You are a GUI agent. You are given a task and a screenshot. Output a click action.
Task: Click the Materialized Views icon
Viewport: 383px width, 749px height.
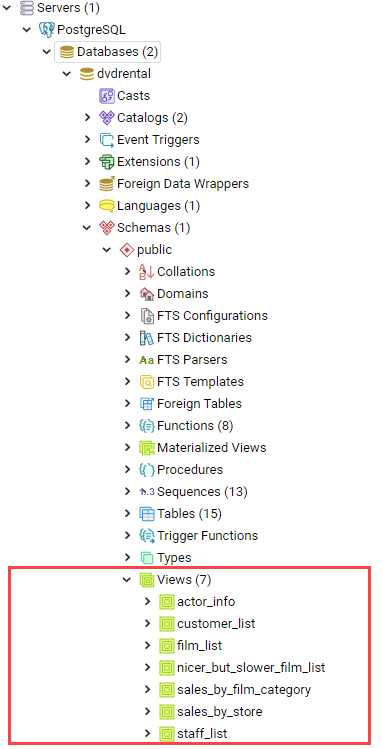pyautogui.click(x=147, y=448)
